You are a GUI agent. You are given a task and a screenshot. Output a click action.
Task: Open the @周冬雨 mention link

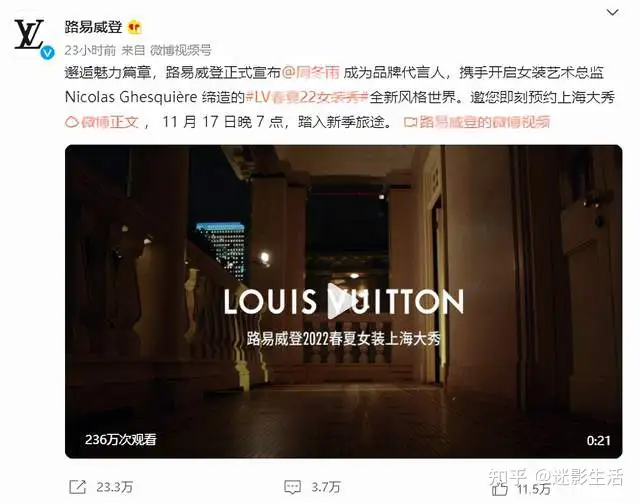coord(311,73)
